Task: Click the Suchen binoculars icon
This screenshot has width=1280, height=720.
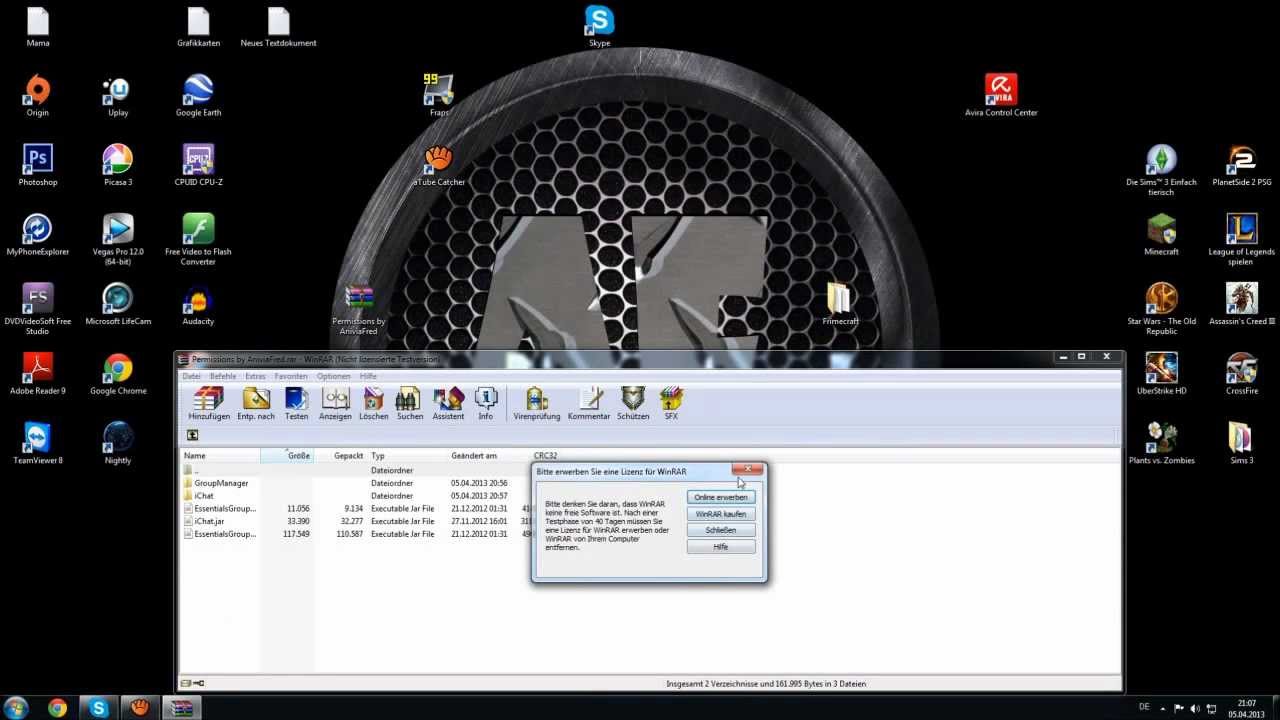Action: click(x=410, y=403)
